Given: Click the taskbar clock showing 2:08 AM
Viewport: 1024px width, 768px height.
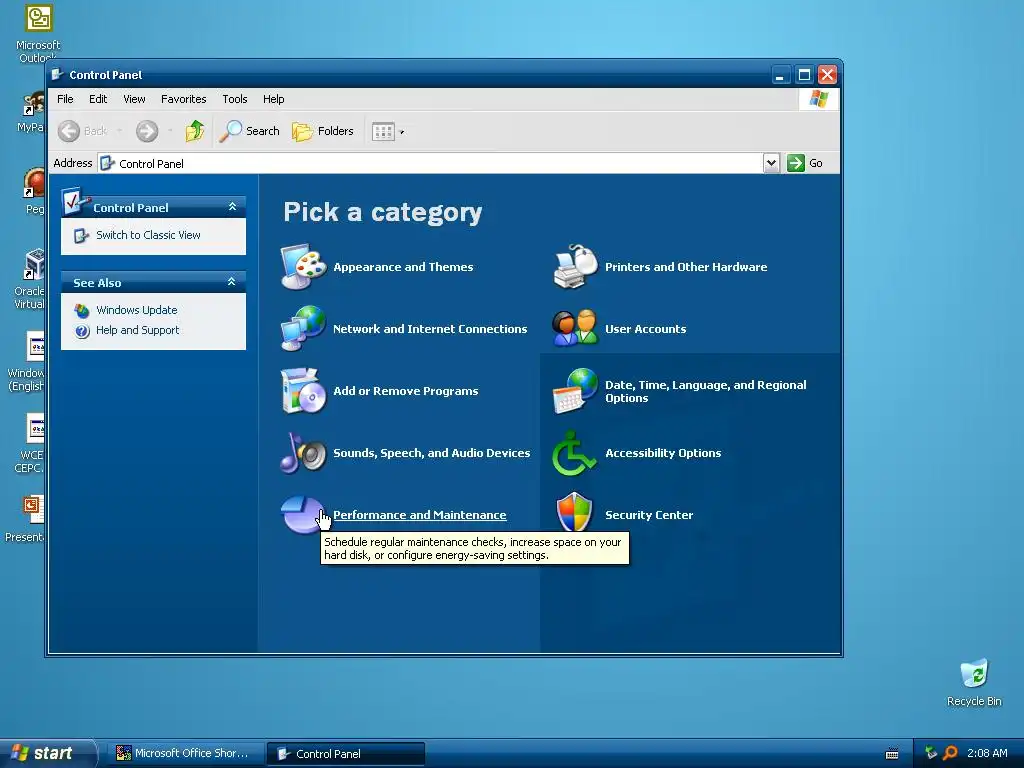Looking at the screenshot, I should pos(987,754).
